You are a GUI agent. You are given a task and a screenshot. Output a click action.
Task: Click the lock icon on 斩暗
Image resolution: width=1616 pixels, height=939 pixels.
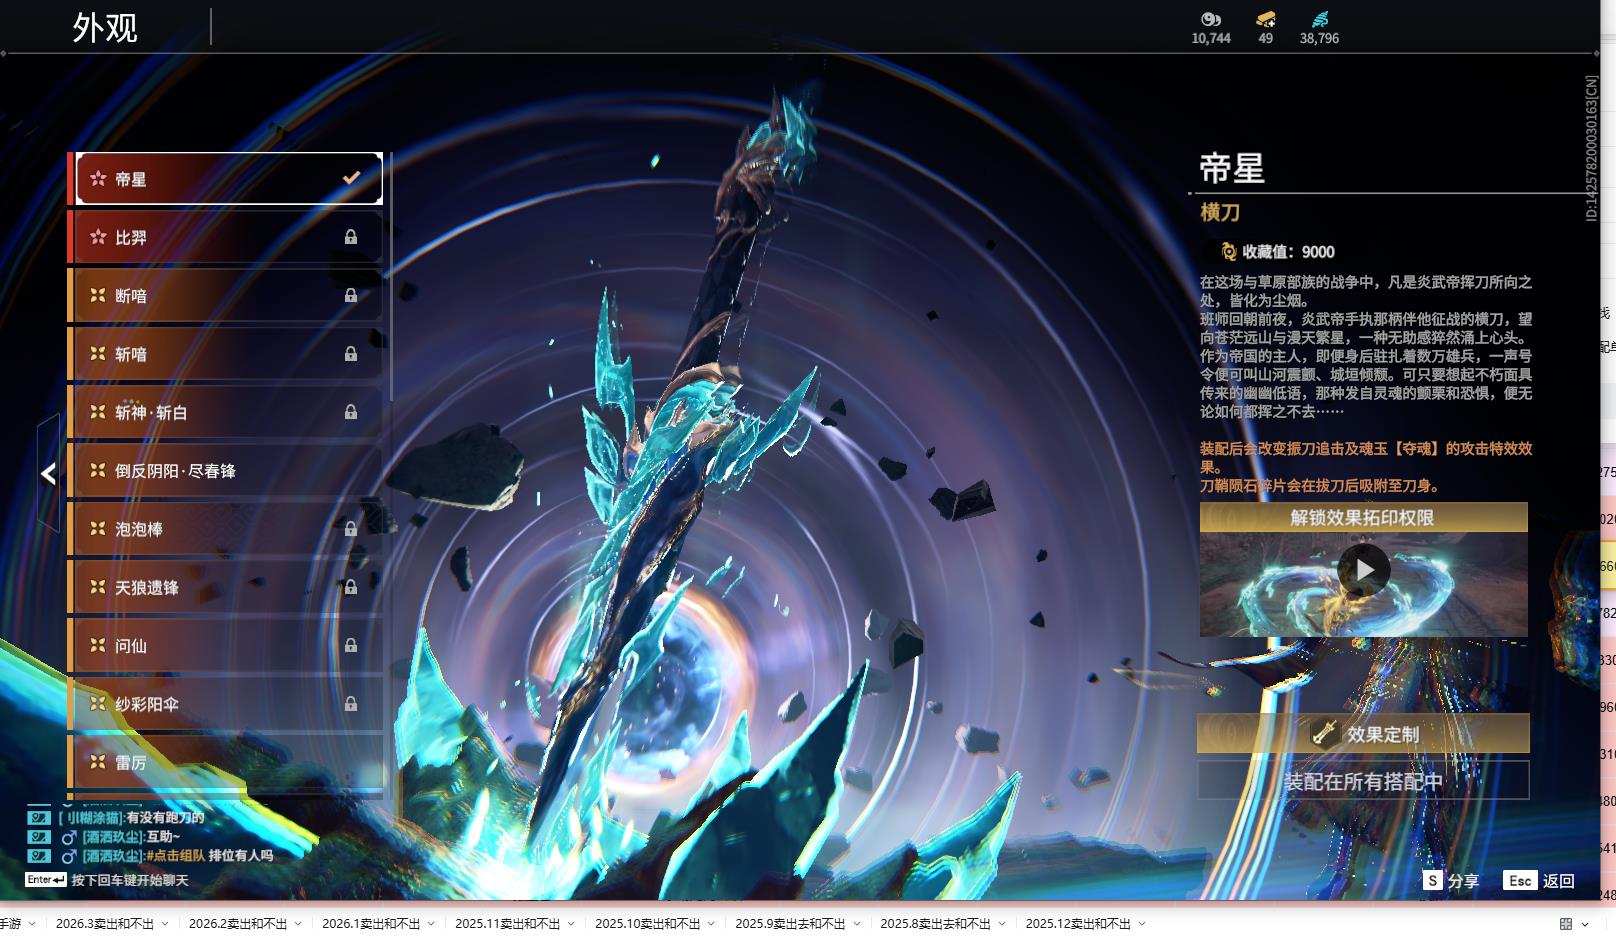(x=351, y=354)
